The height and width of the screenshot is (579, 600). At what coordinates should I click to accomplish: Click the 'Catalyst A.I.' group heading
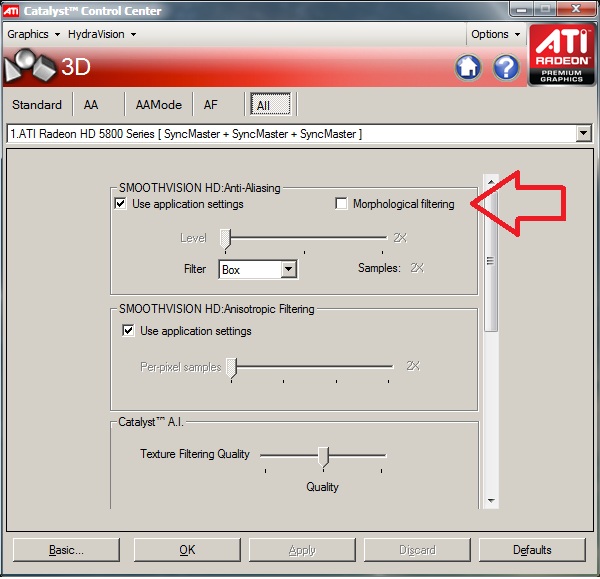151,422
